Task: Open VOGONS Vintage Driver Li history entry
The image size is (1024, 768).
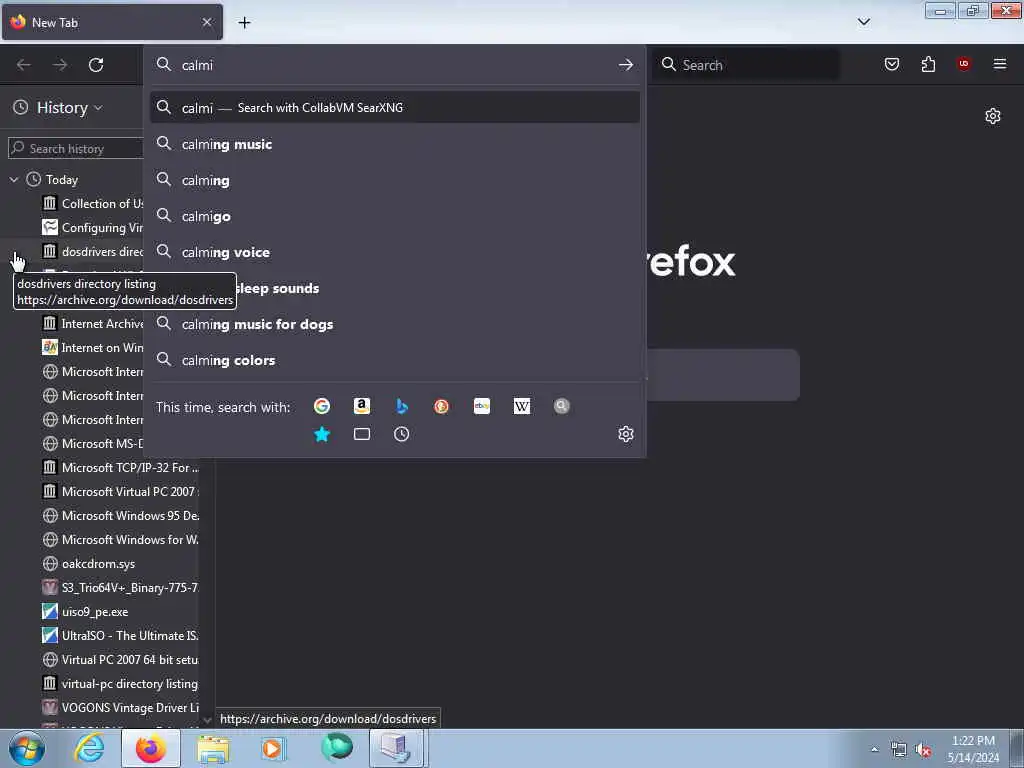Action: click(x=120, y=708)
